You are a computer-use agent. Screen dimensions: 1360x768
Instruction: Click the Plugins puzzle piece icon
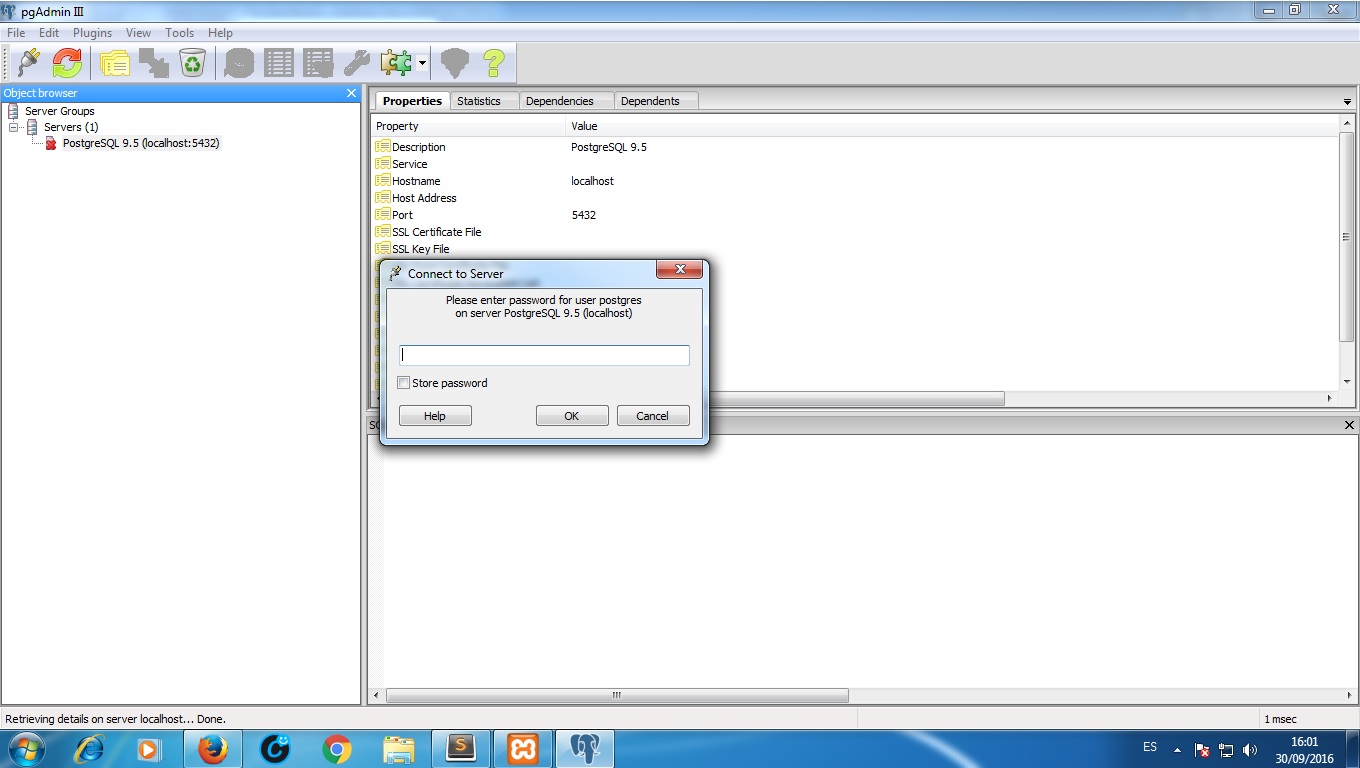[396, 64]
